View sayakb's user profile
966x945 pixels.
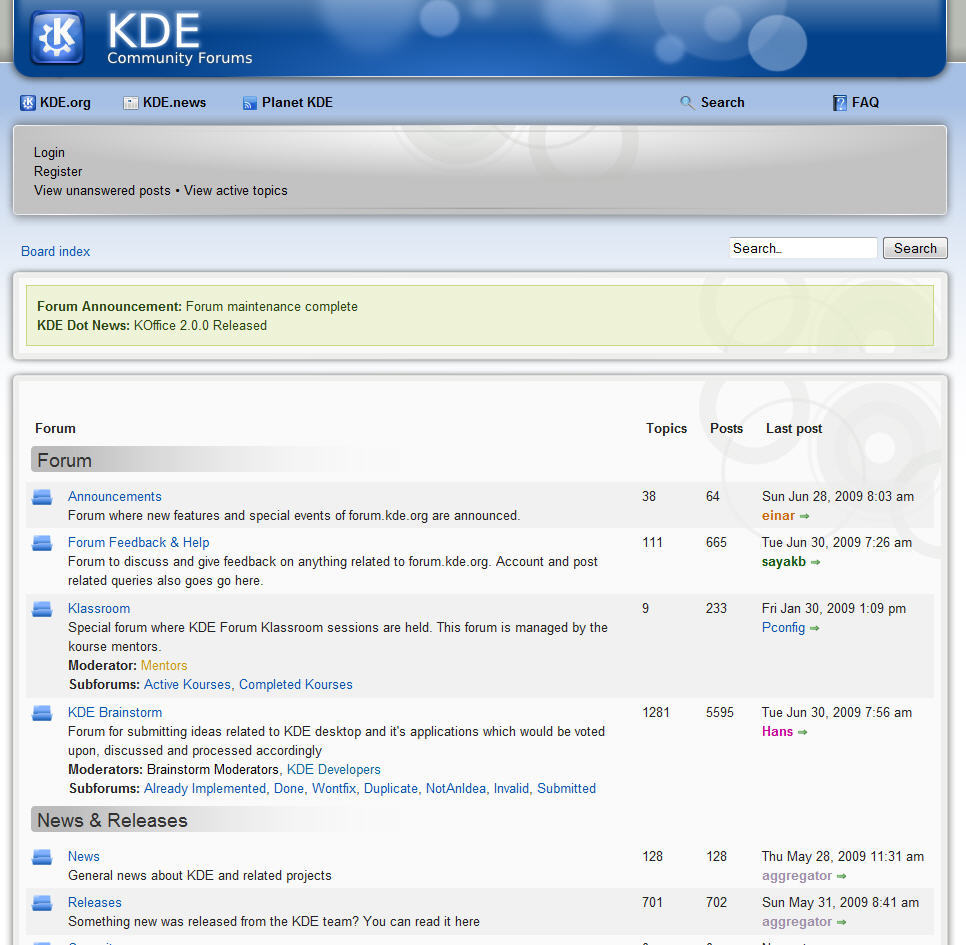(784, 562)
